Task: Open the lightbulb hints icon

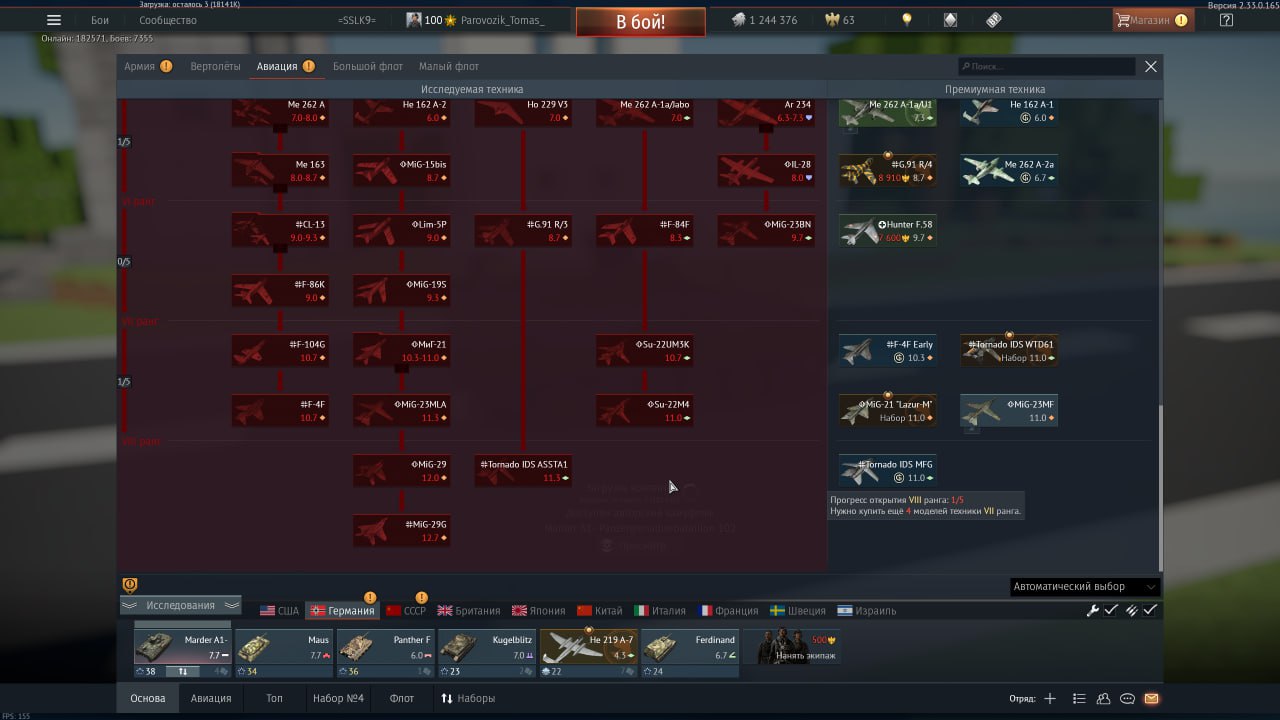Action: coord(907,20)
